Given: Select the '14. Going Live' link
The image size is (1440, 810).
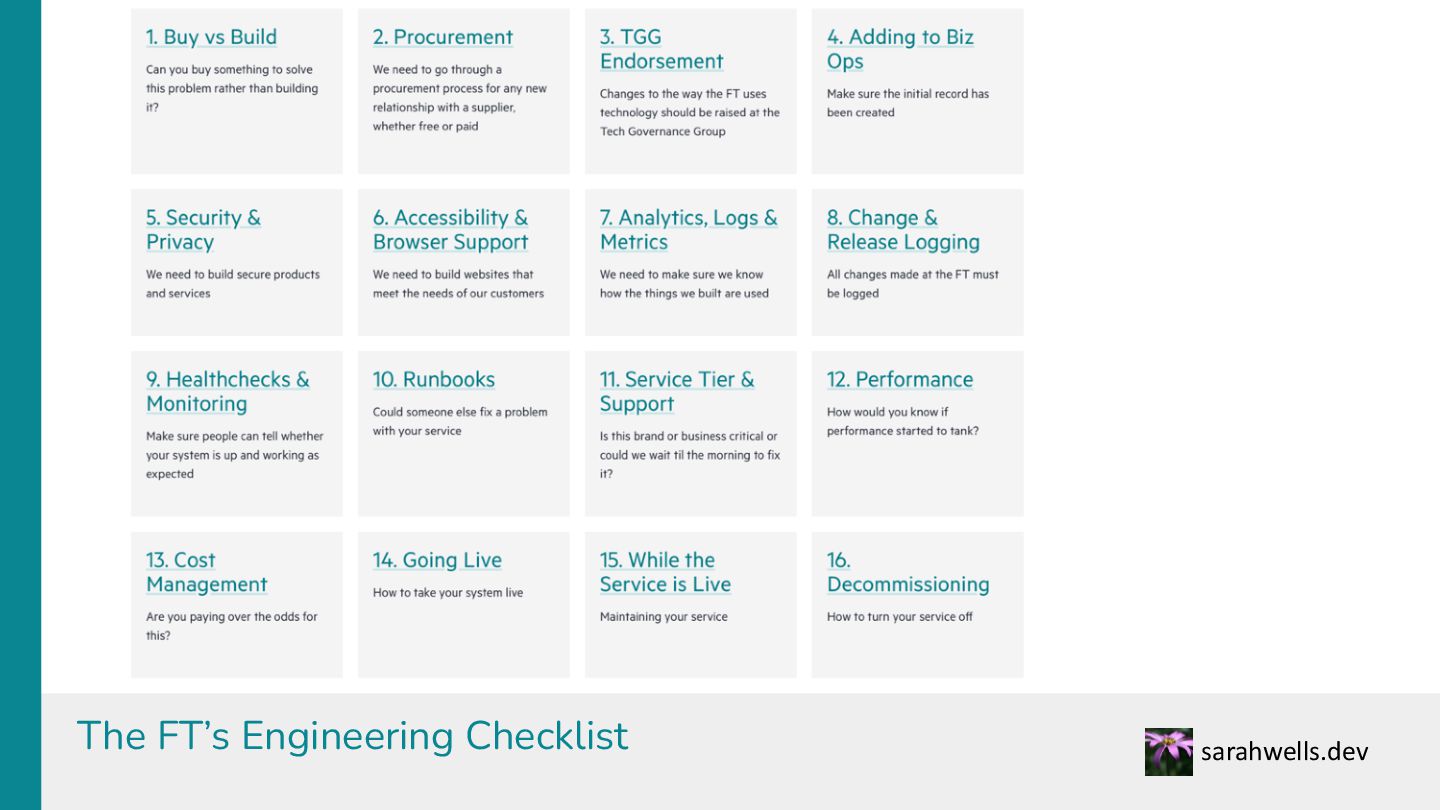Looking at the screenshot, I should pos(437,560).
